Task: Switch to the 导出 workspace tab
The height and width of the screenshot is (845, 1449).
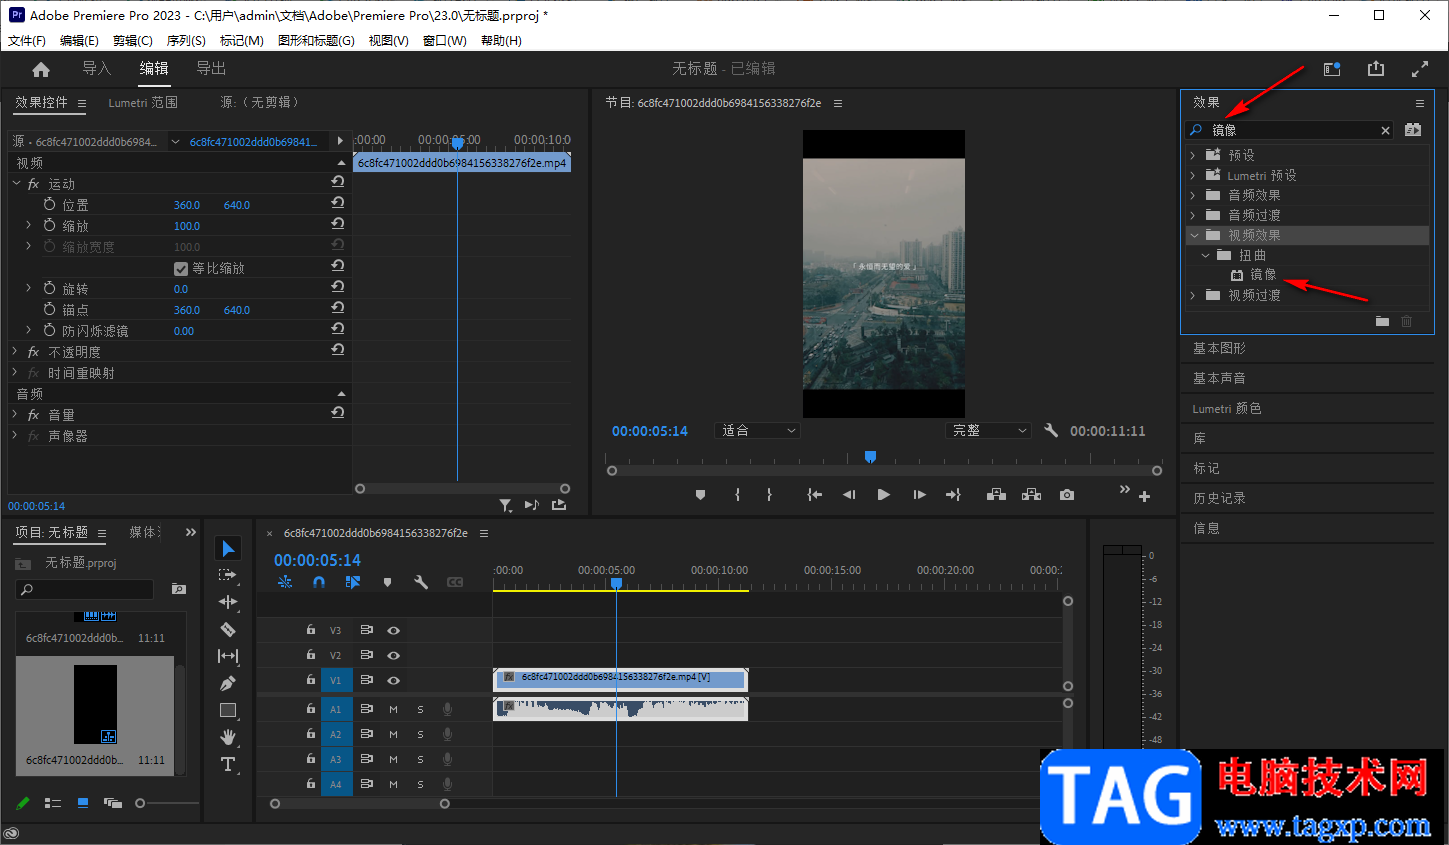Action: pos(211,68)
